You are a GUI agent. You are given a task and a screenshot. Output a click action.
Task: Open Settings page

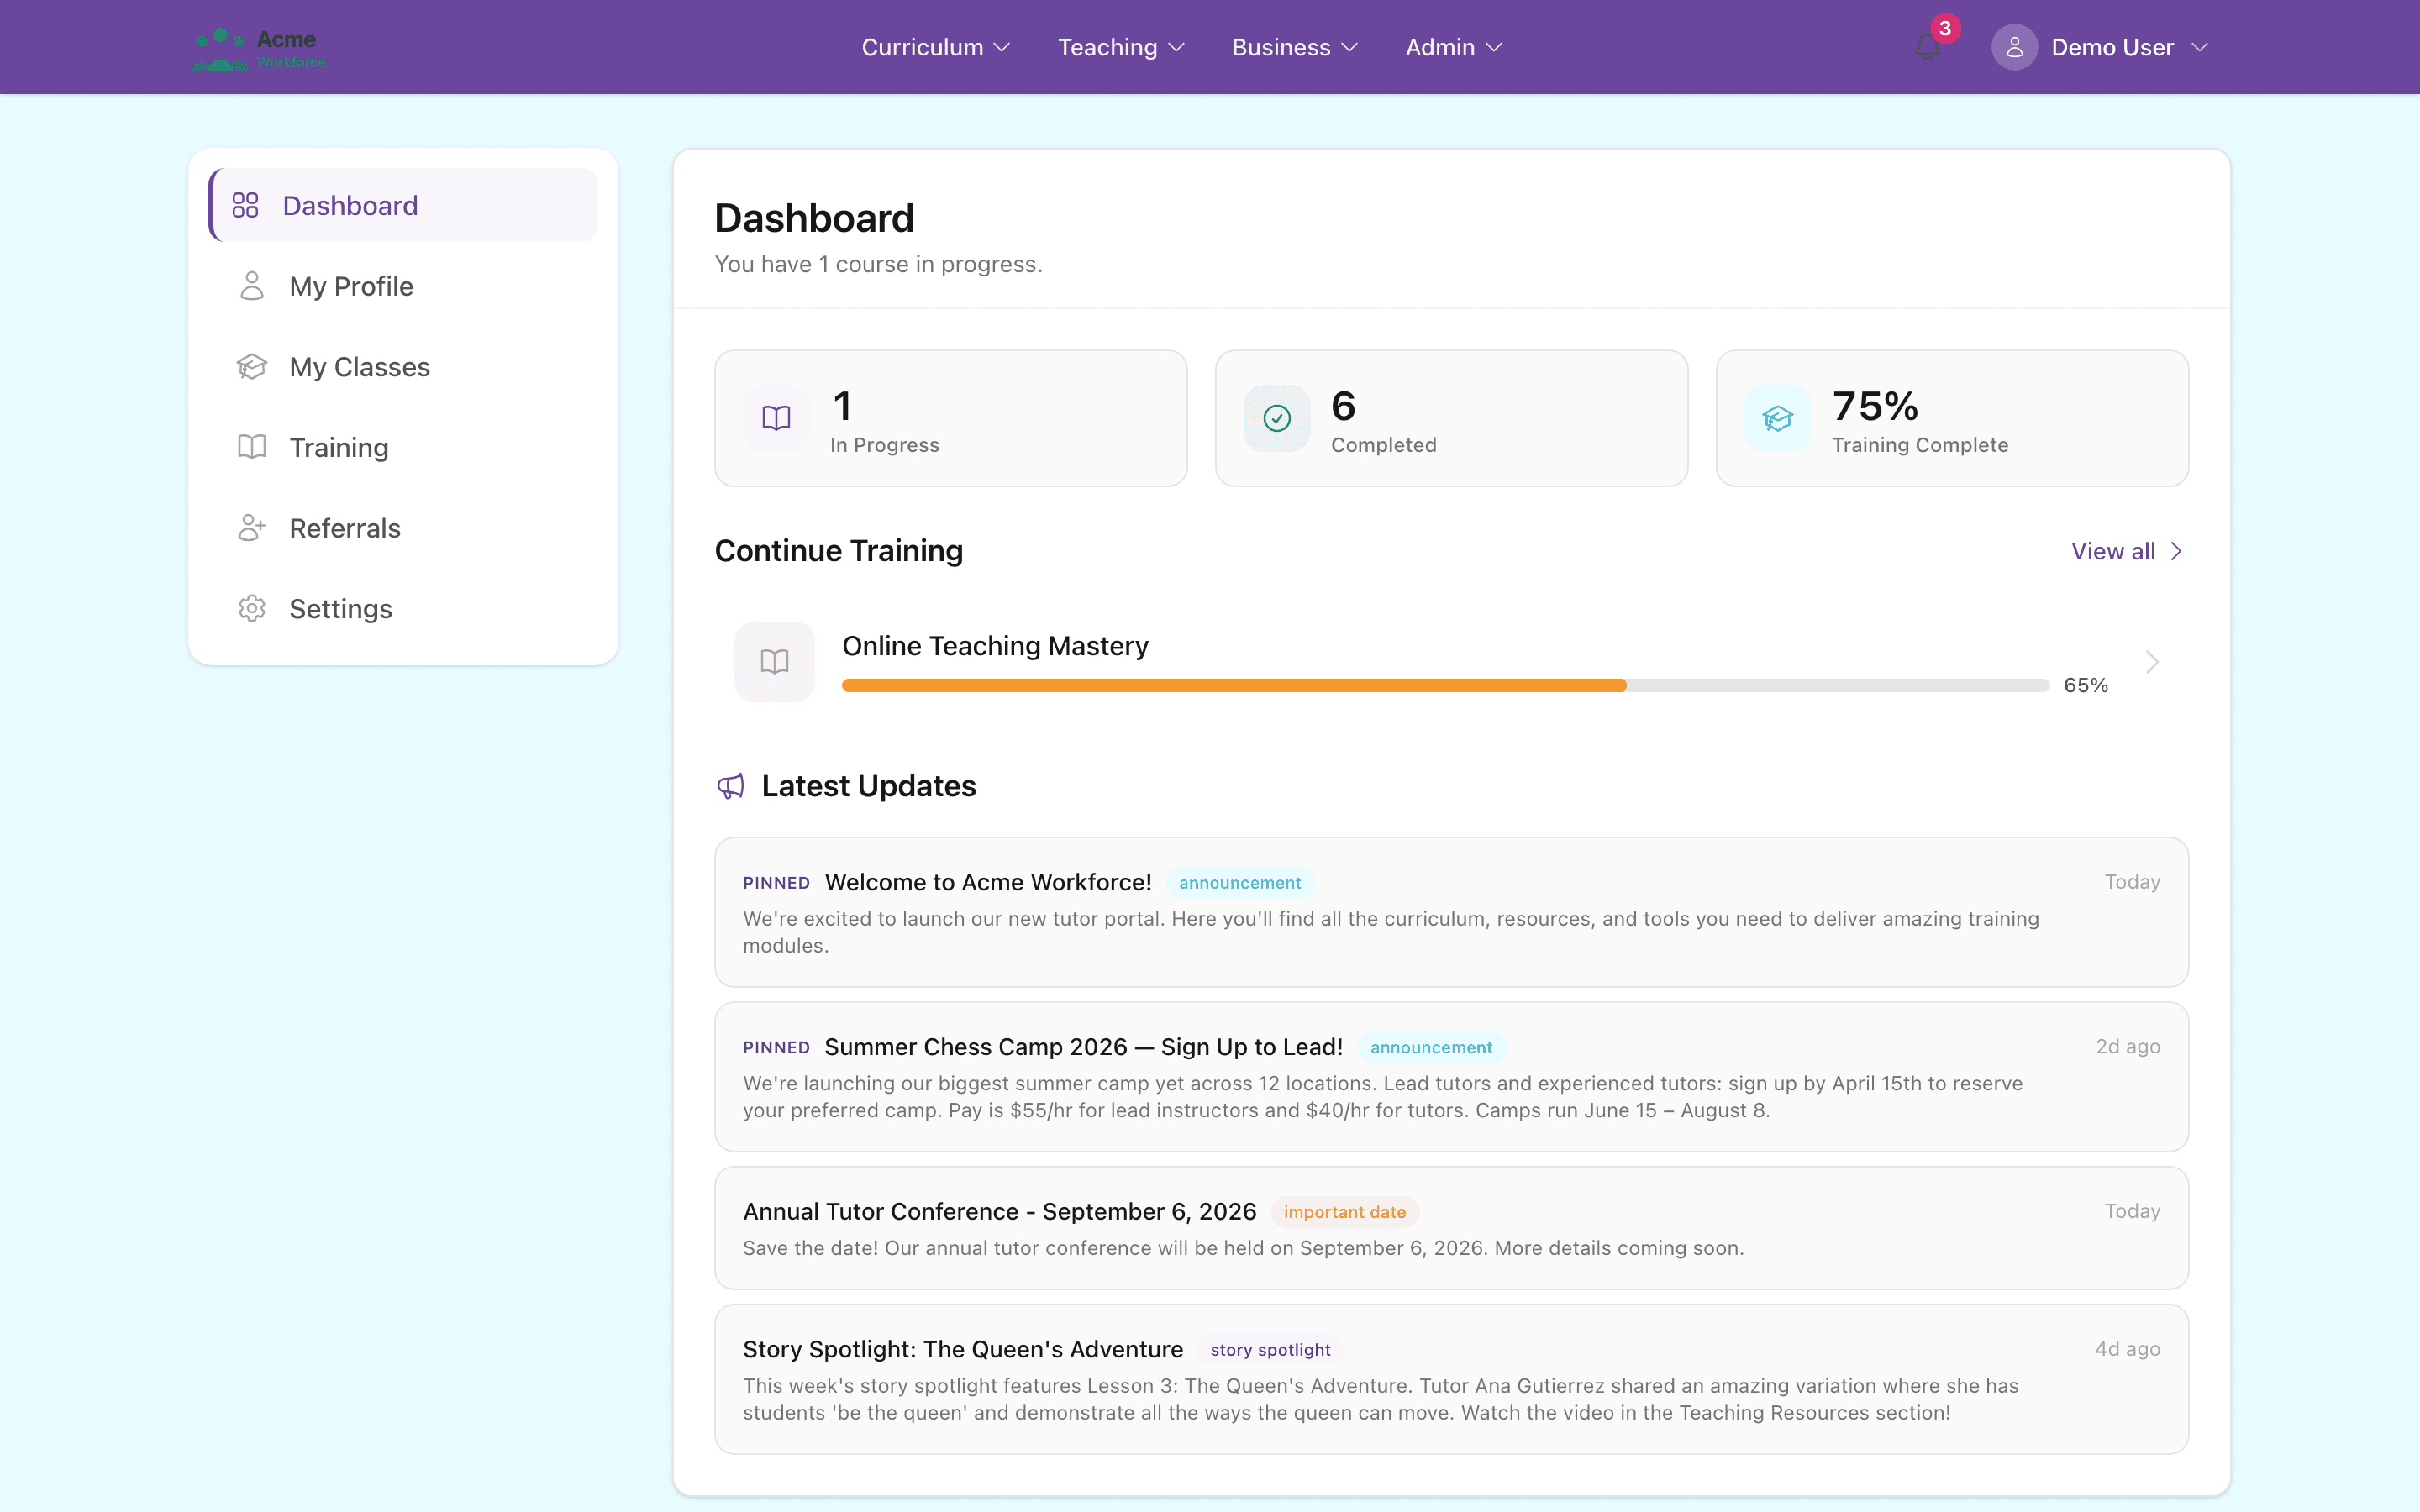coord(404,608)
